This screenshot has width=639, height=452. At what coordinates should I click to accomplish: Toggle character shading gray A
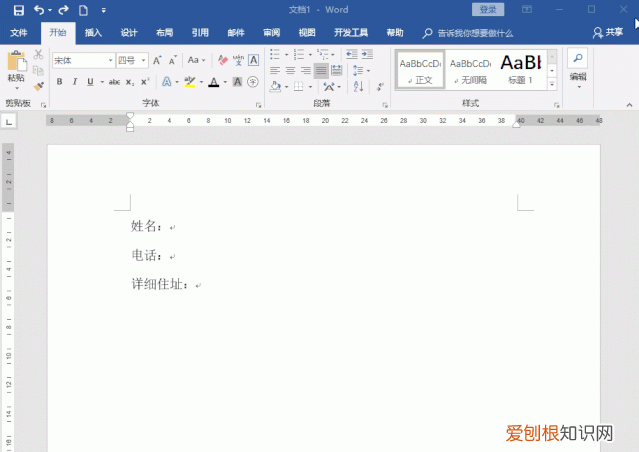point(237,82)
